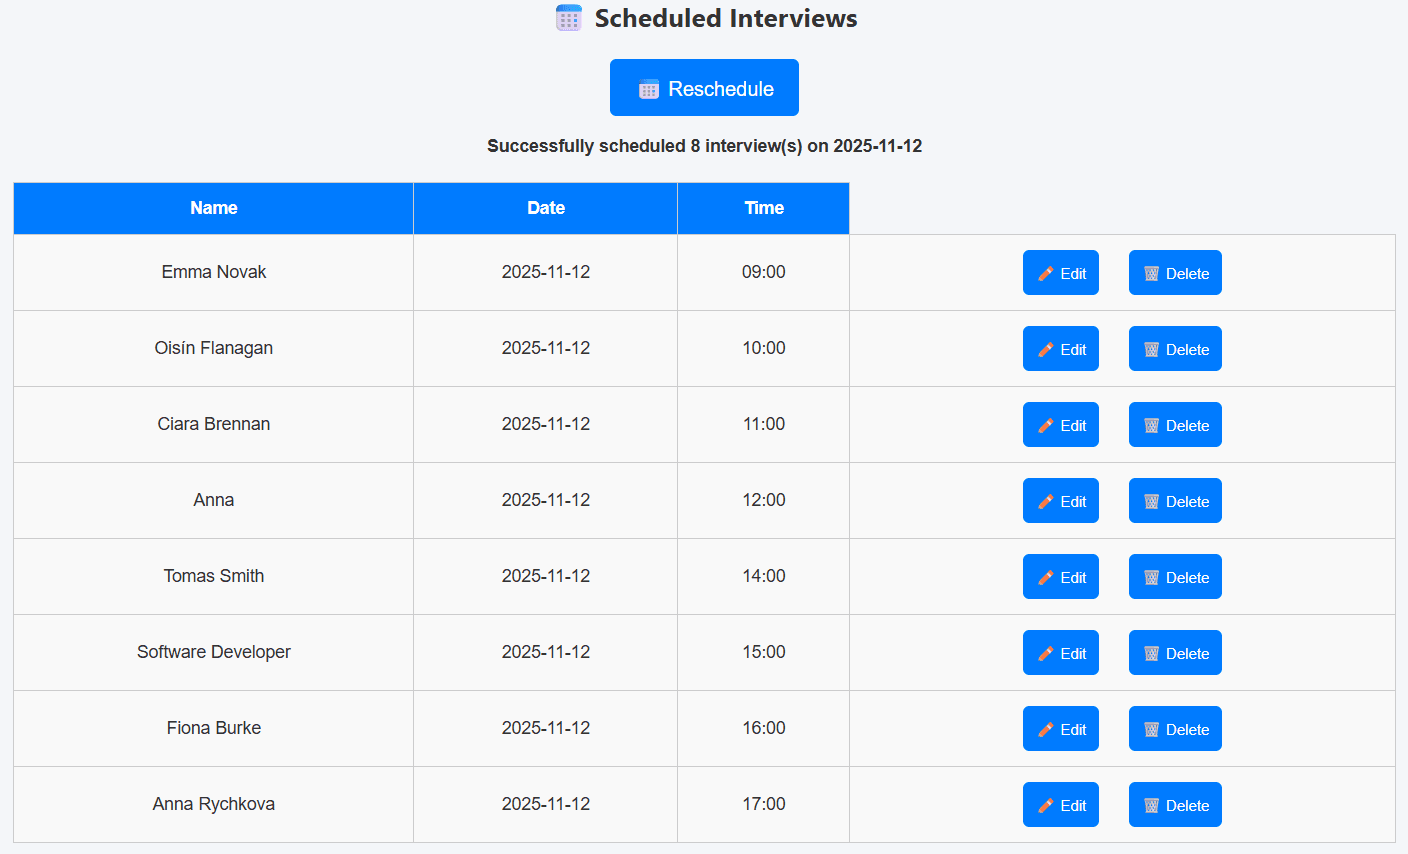This screenshot has height=854, width=1408.
Task: Click the calendar icon on Reschedule button
Action: tap(649, 89)
